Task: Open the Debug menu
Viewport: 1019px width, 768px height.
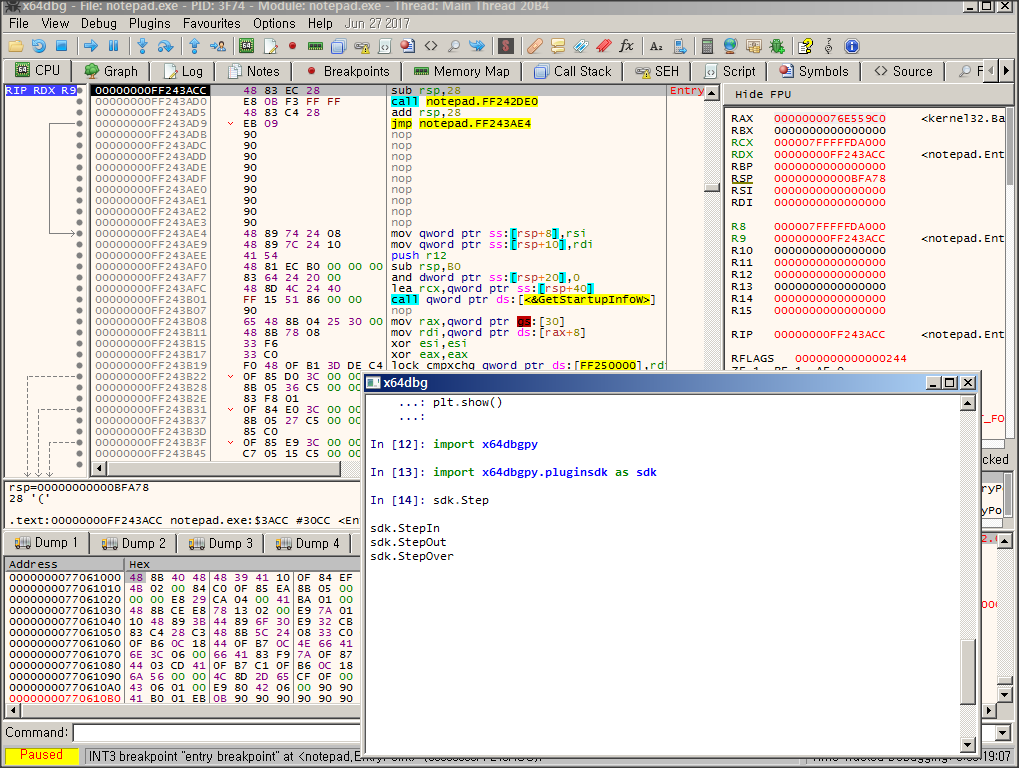Action: tap(98, 23)
